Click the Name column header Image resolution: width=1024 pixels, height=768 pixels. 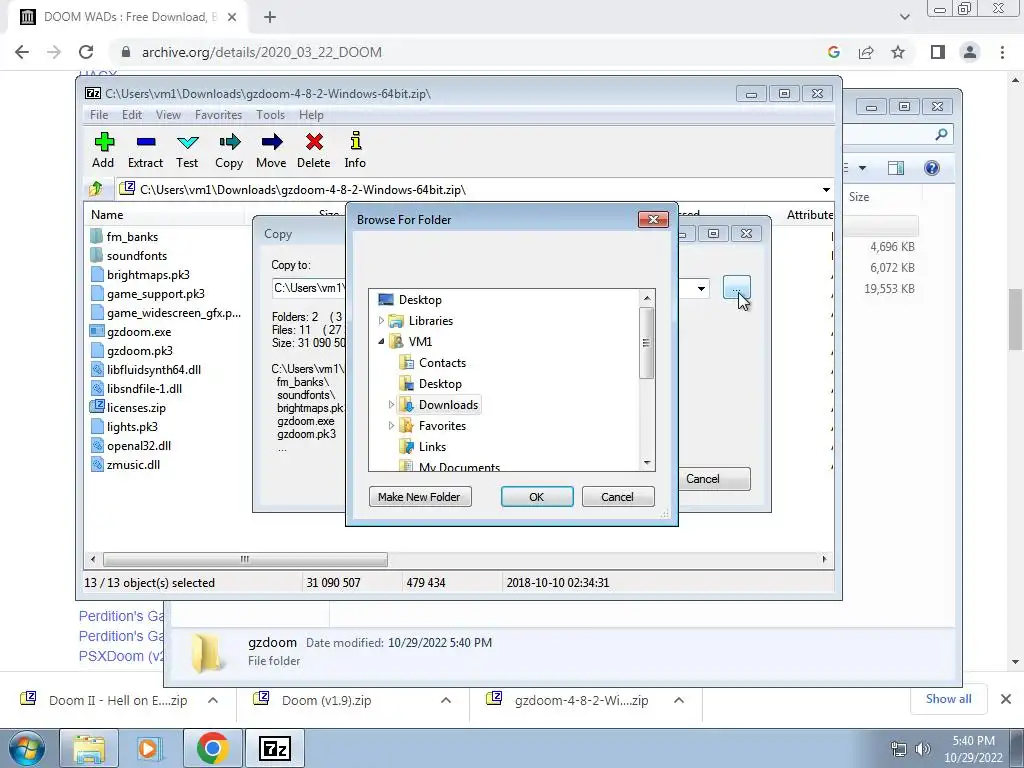click(164, 215)
